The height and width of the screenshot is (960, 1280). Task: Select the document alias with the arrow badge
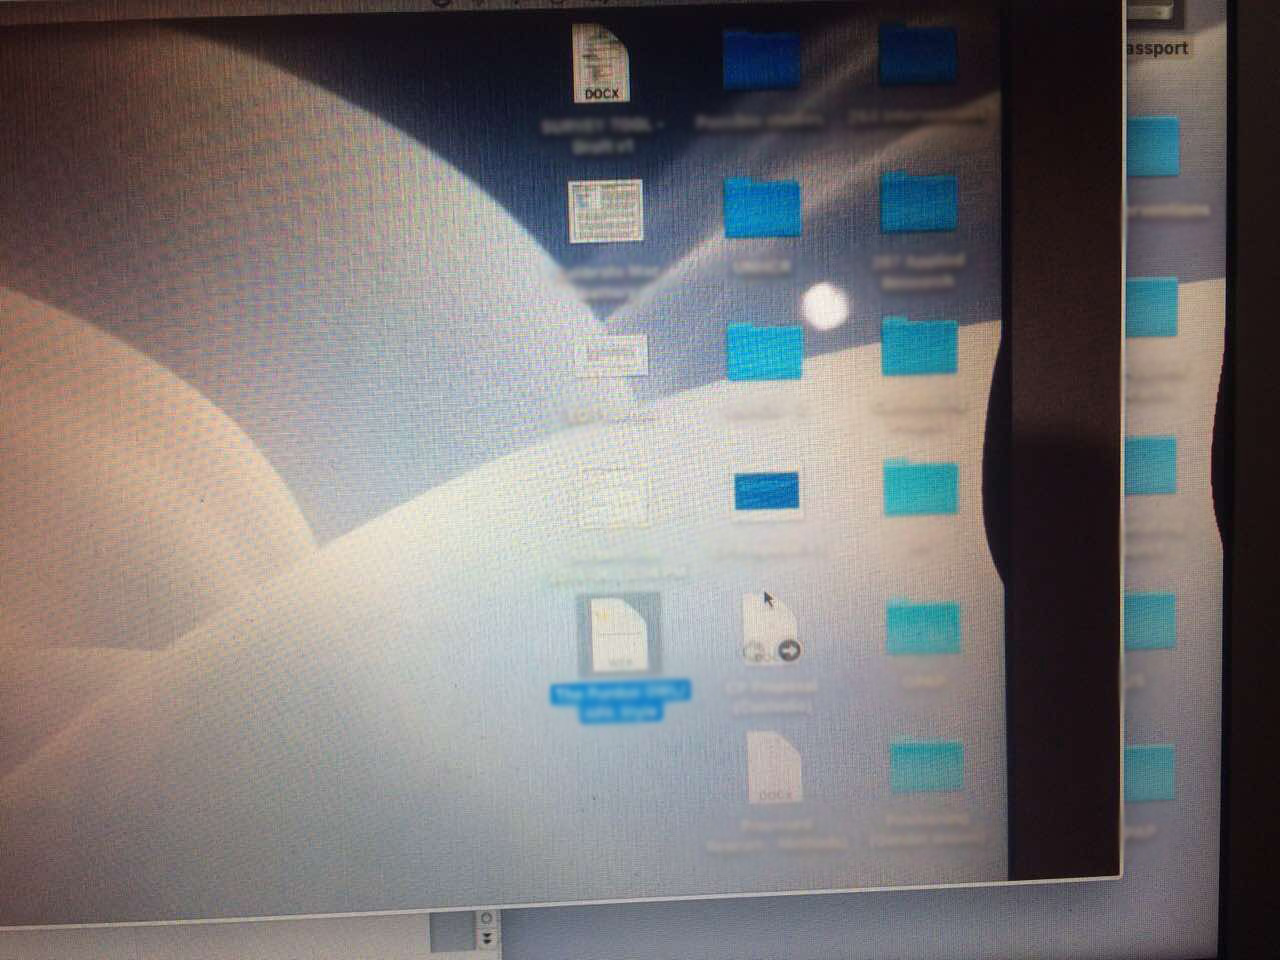coord(771,631)
